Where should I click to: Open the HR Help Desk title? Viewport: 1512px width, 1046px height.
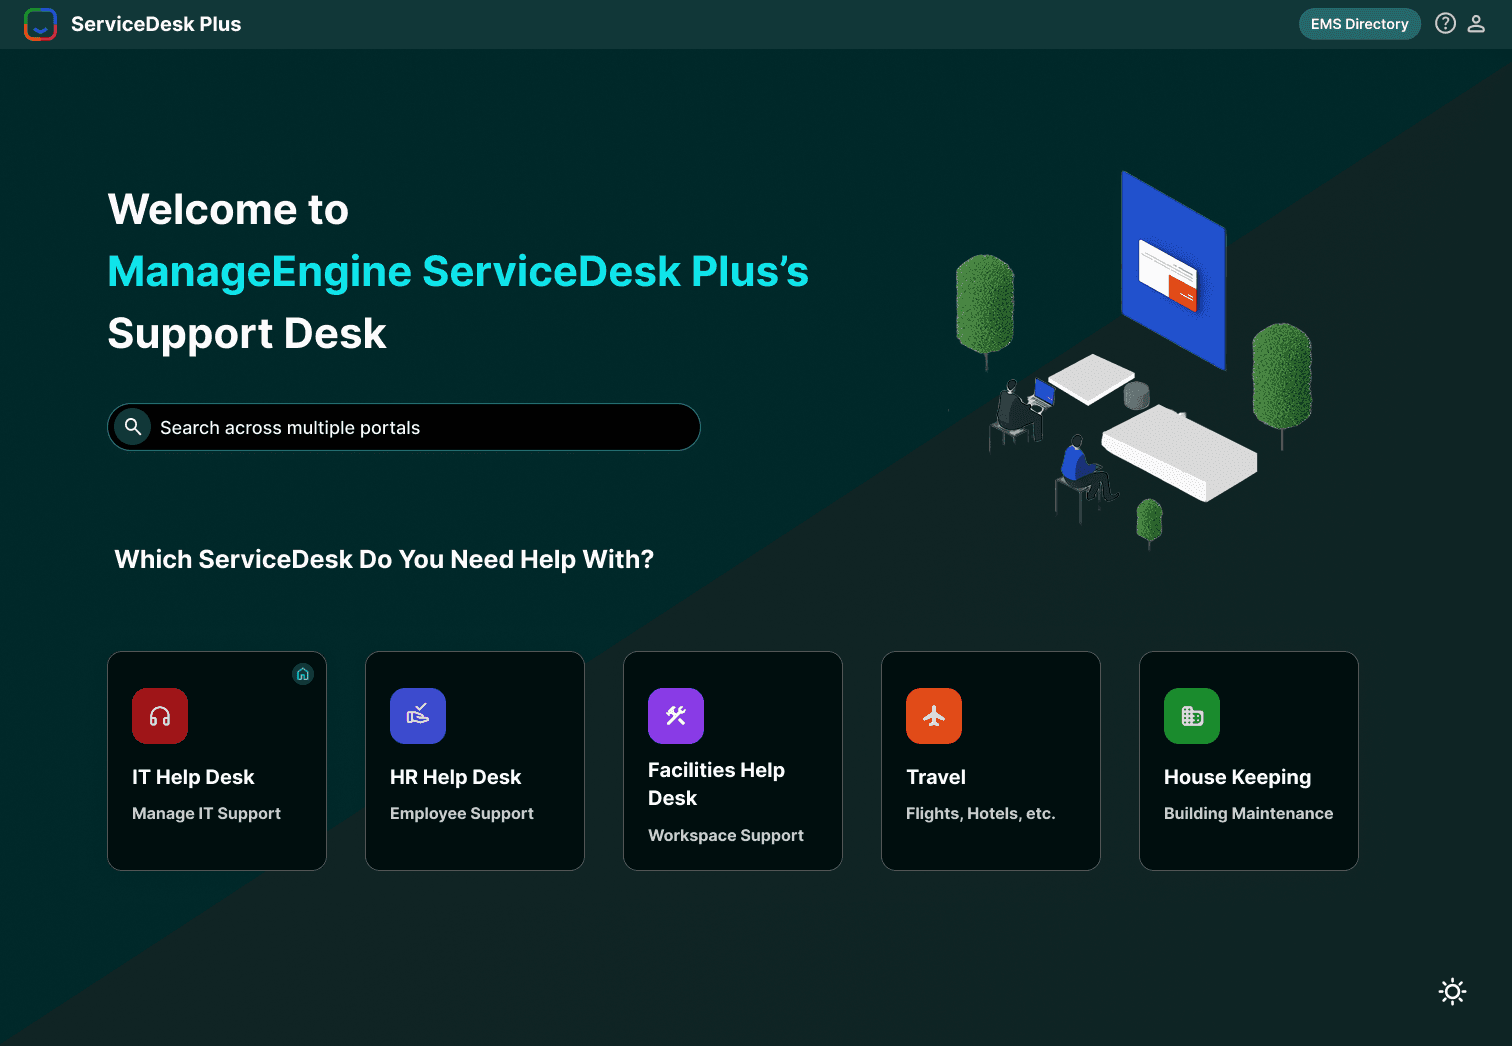[x=456, y=777]
